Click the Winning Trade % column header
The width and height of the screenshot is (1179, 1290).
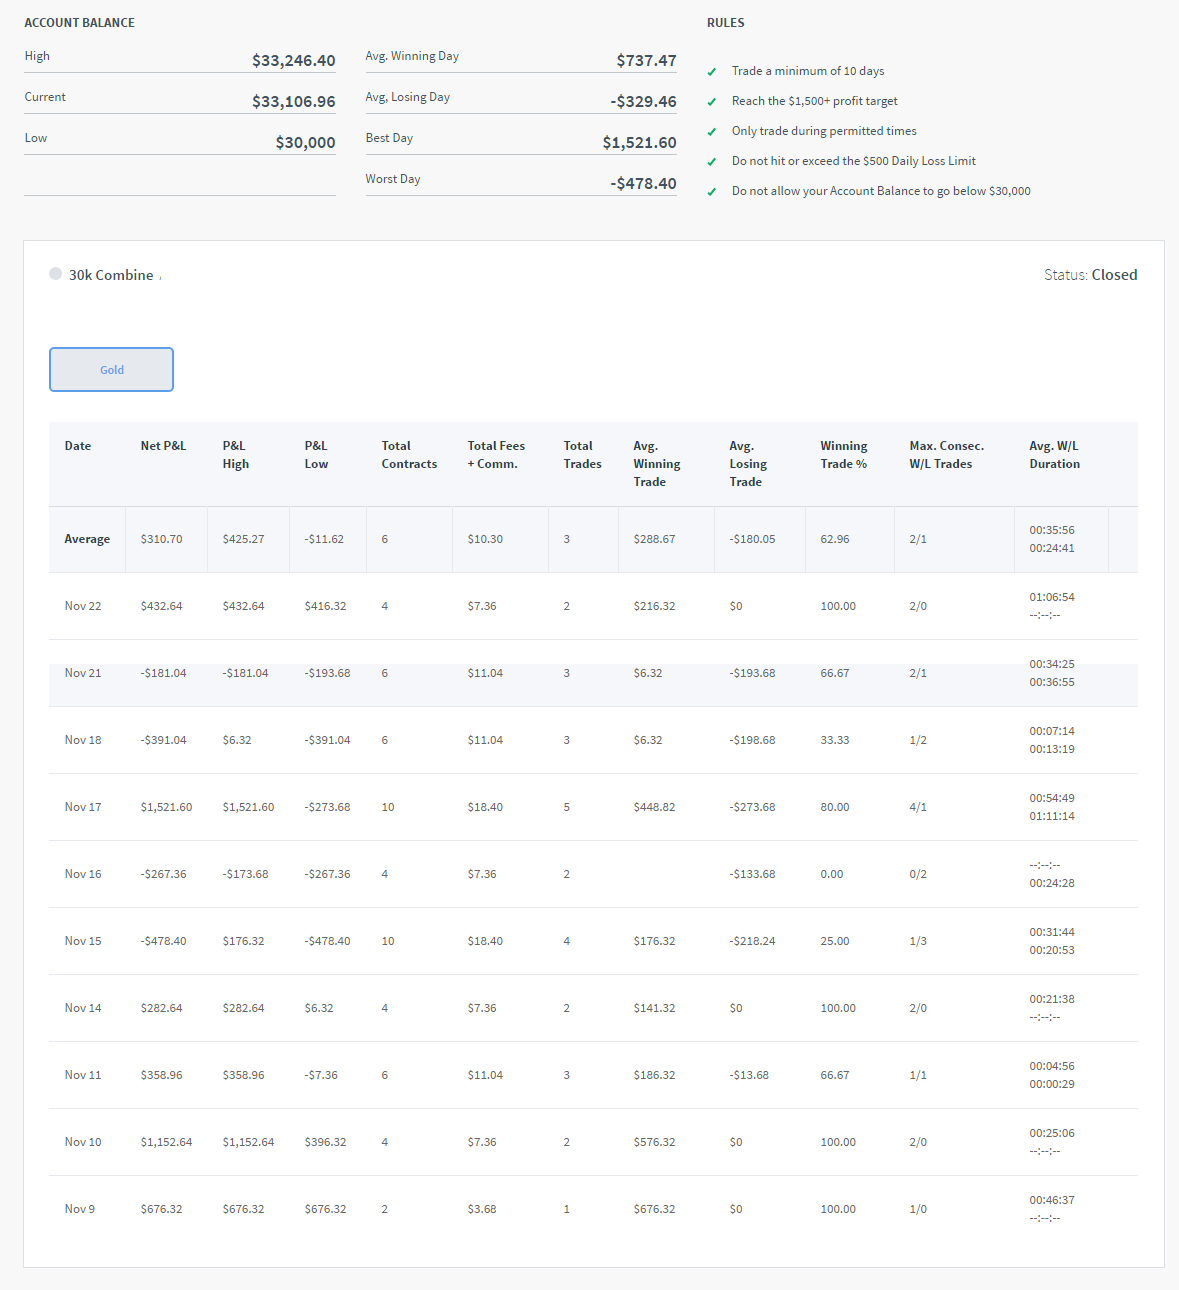tap(843, 455)
